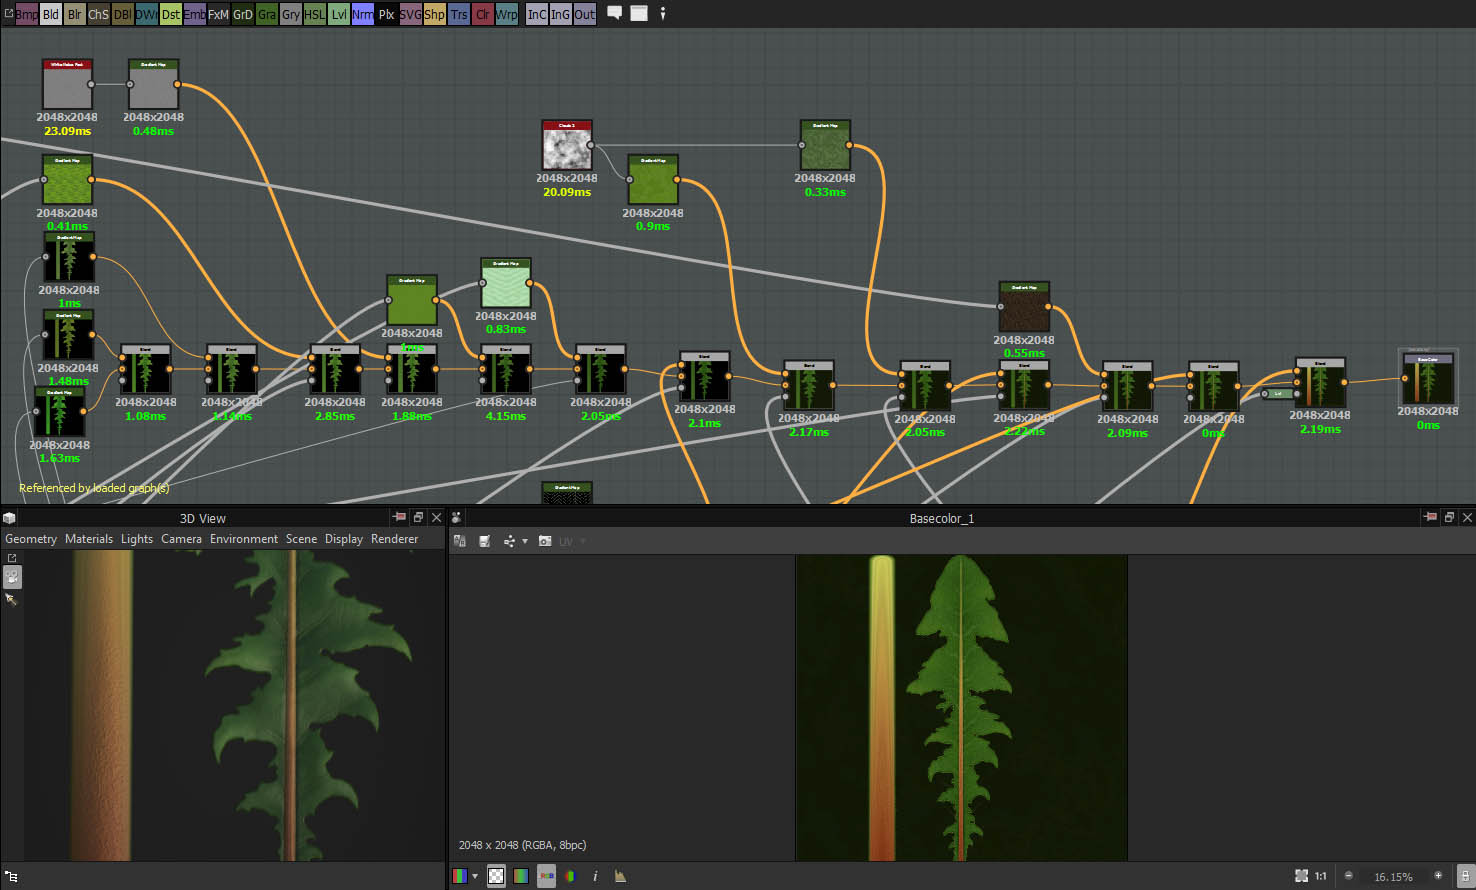Open the Lights menu in 3D View
Screen dimensions: 1476x890
tap(137, 539)
